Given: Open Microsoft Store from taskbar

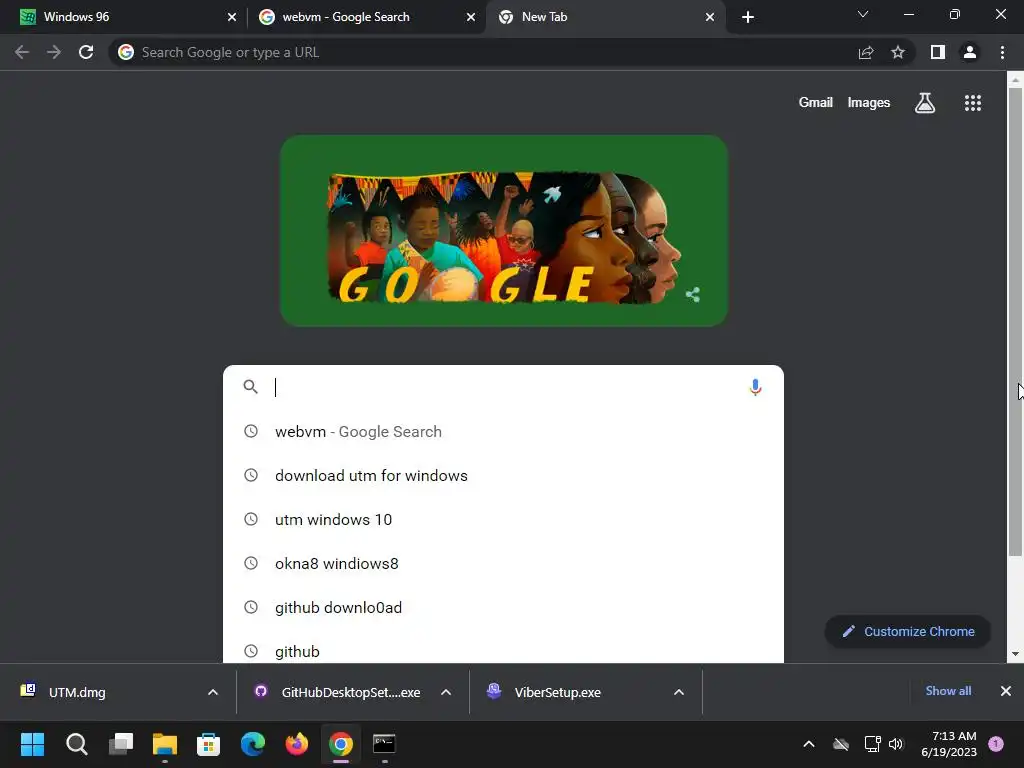Looking at the screenshot, I should 208,744.
